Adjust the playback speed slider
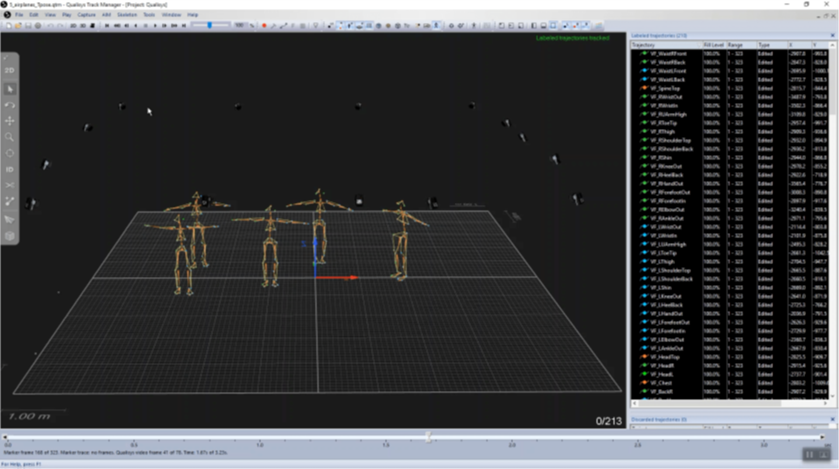 (x=210, y=26)
